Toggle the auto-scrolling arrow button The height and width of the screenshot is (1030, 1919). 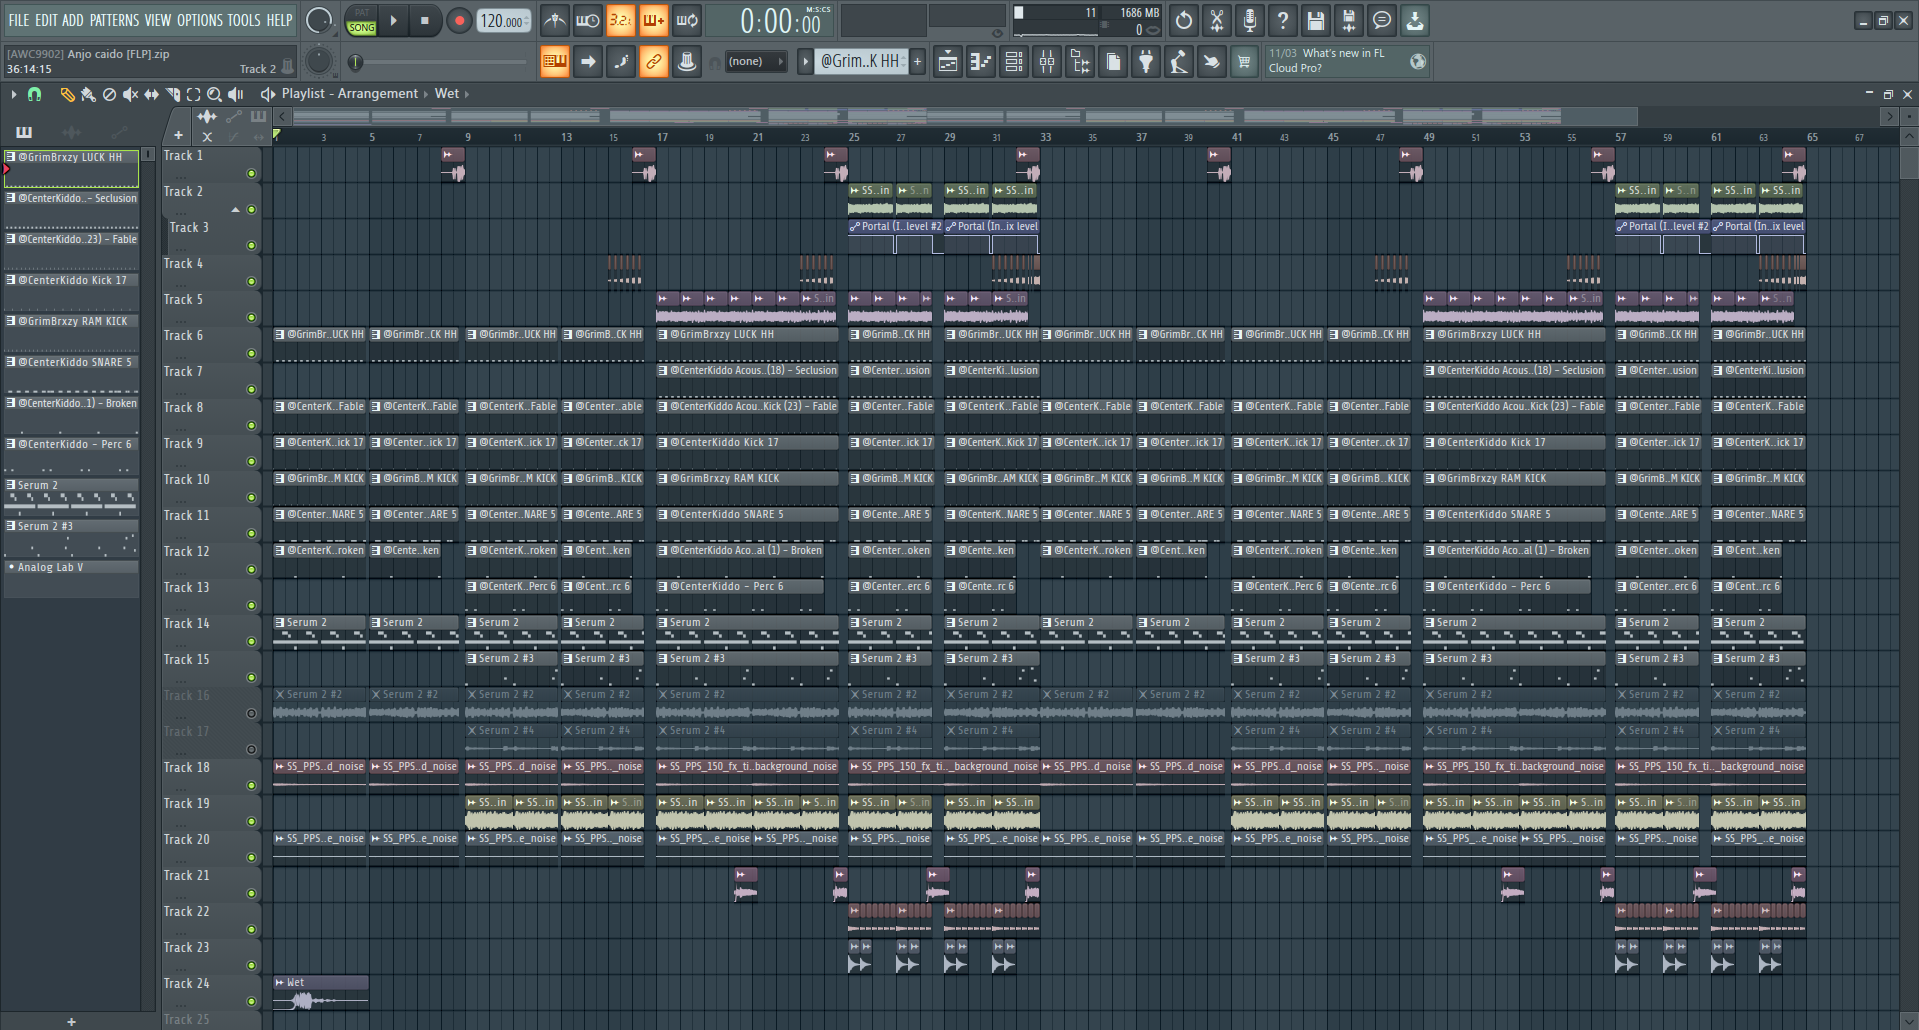tap(588, 62)
